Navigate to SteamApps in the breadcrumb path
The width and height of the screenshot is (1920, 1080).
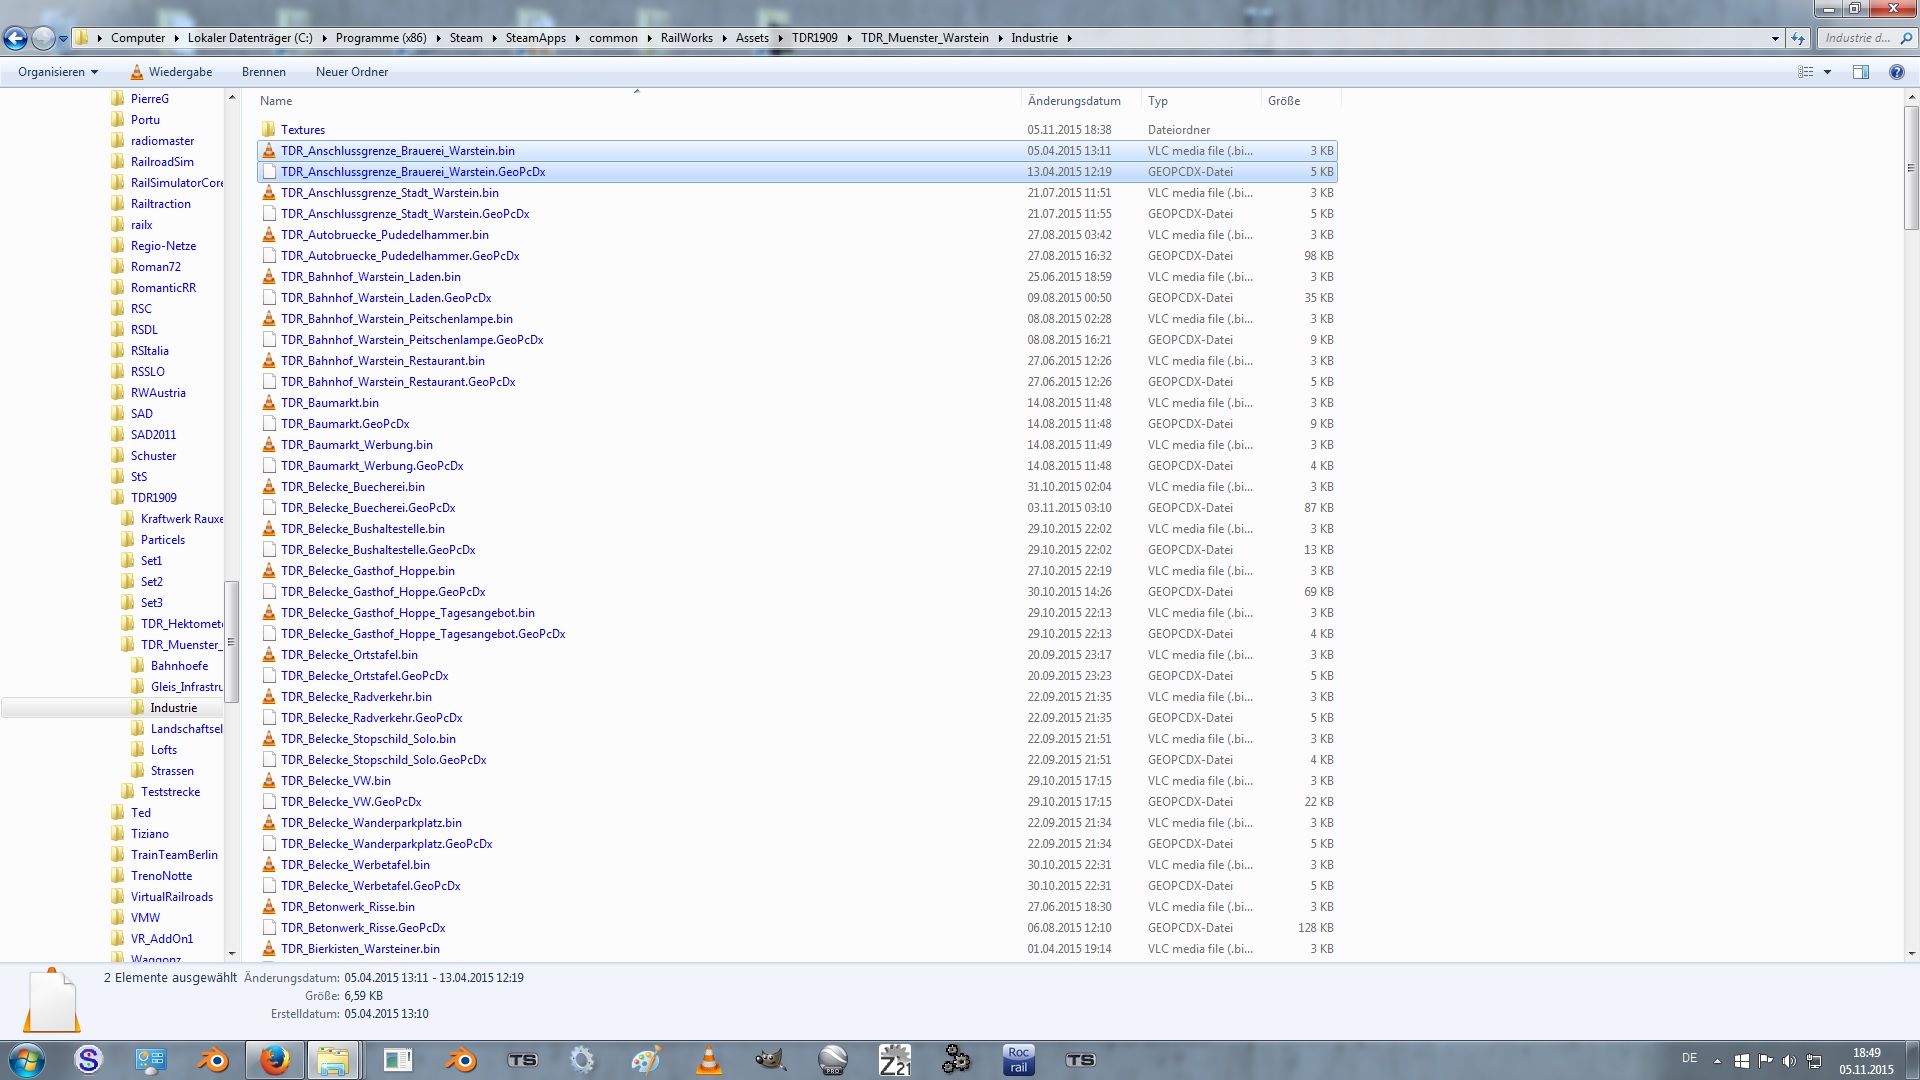point(536,38)
